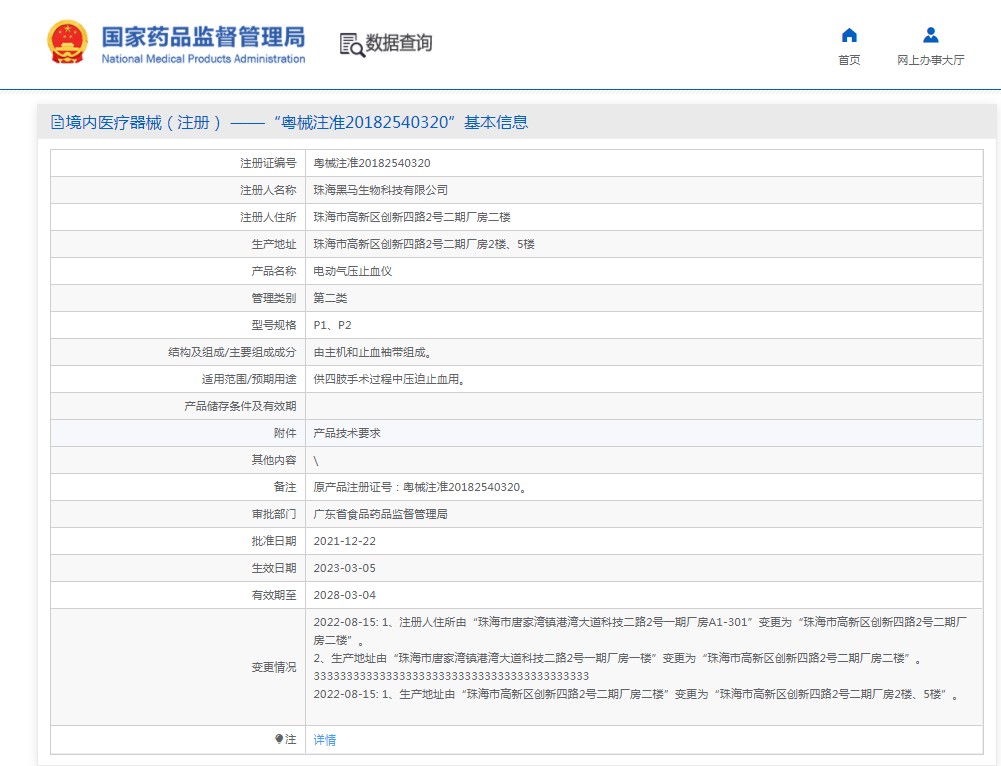
Task: Click the approval date 2021-12-22
Action: (345, 541)
